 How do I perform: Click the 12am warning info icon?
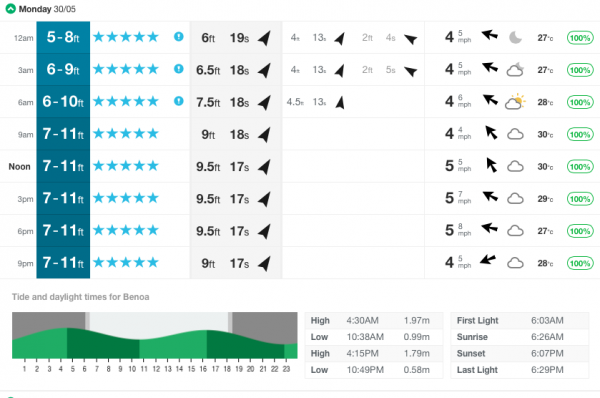[x=179, y=37]
